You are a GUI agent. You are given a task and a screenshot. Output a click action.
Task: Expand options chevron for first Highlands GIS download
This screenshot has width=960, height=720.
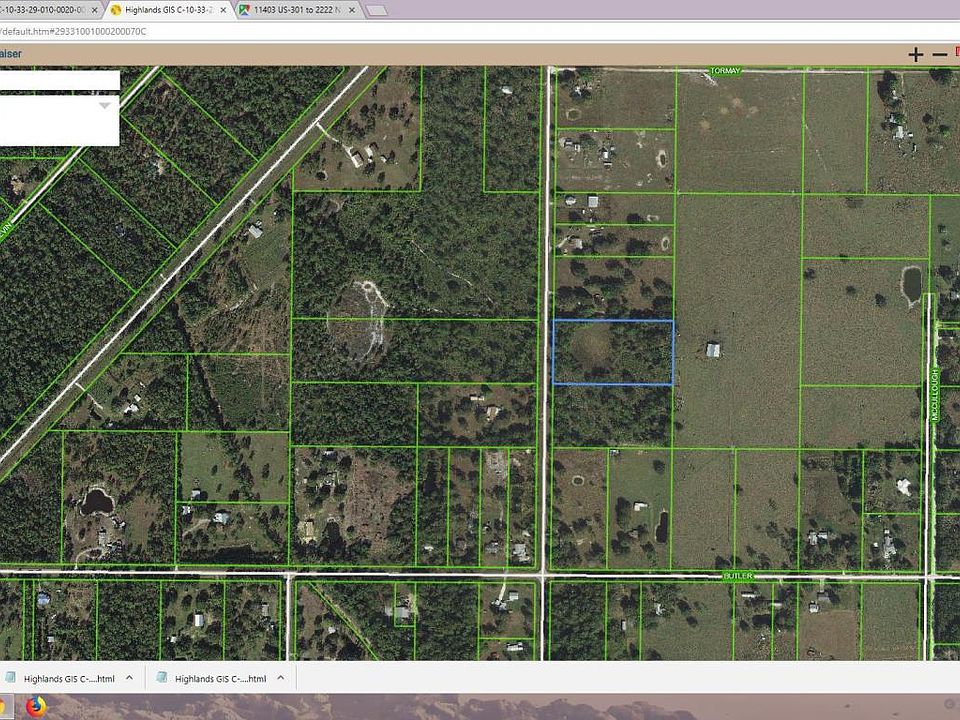point(129,678)
